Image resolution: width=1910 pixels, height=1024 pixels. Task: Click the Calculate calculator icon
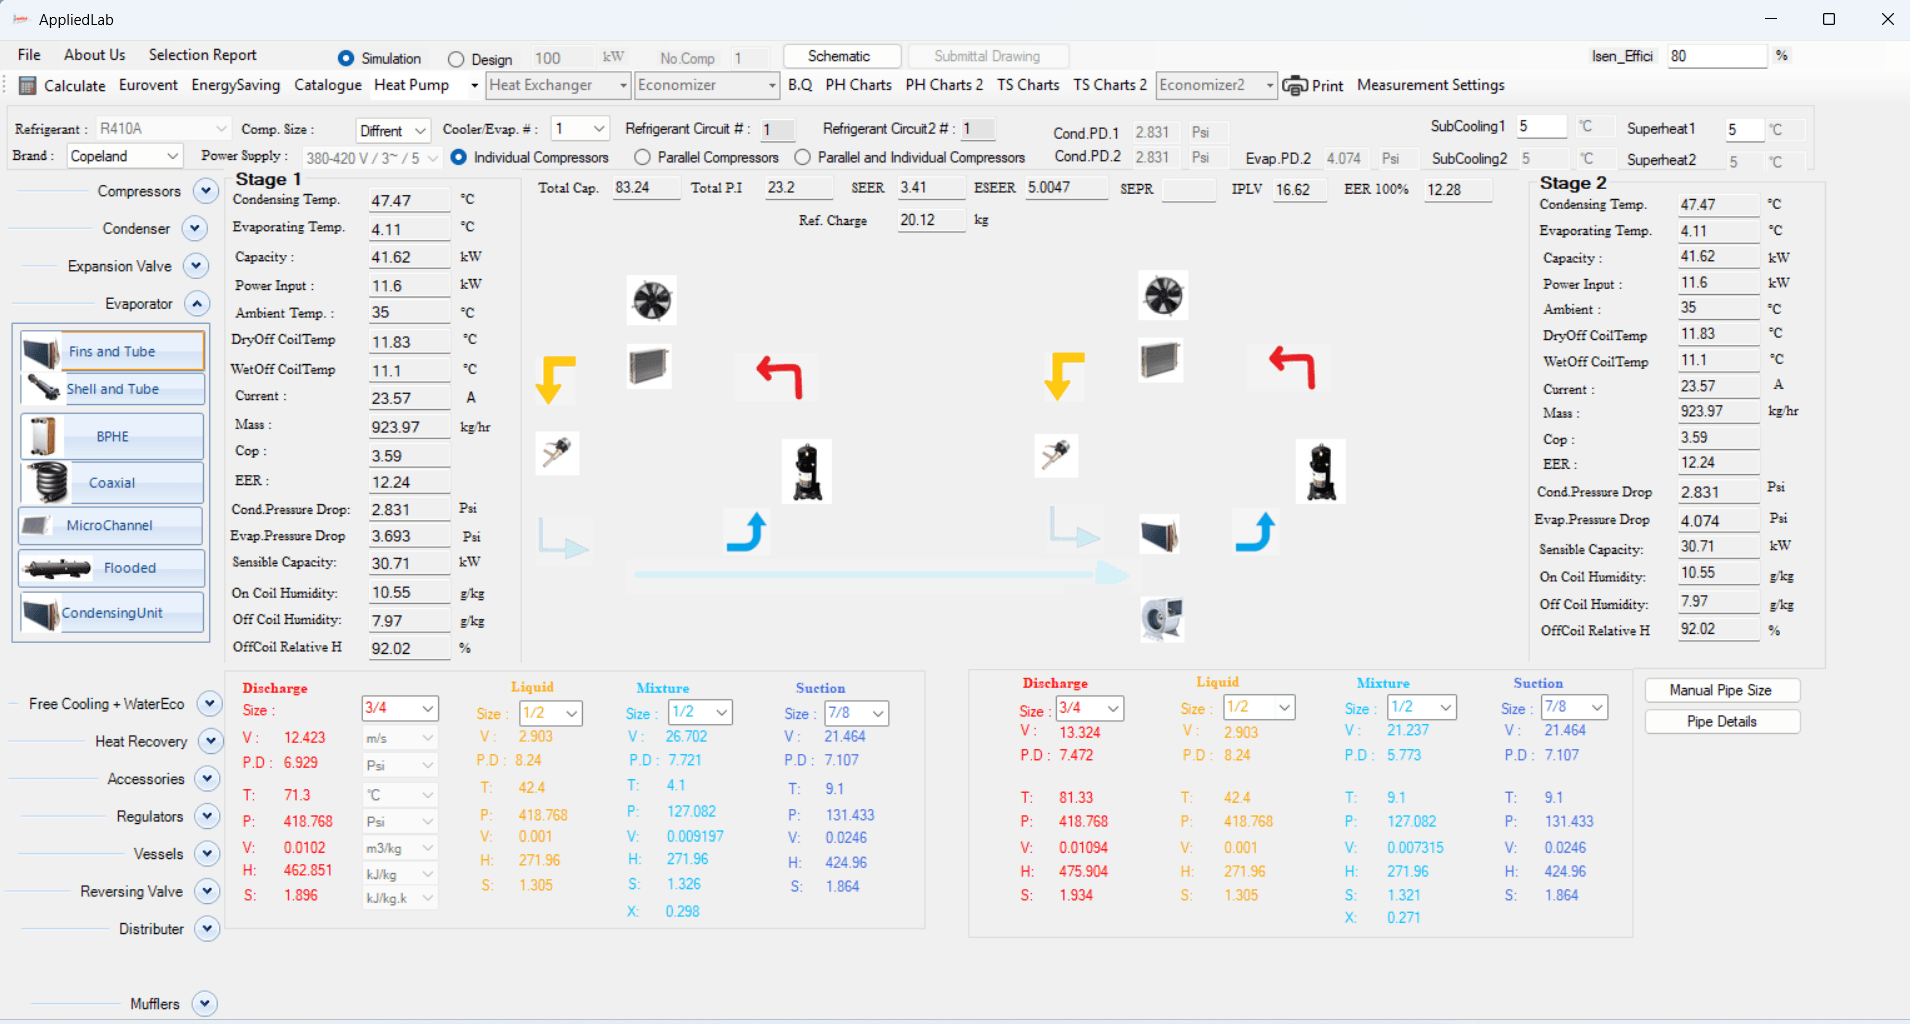click(28, 85)
